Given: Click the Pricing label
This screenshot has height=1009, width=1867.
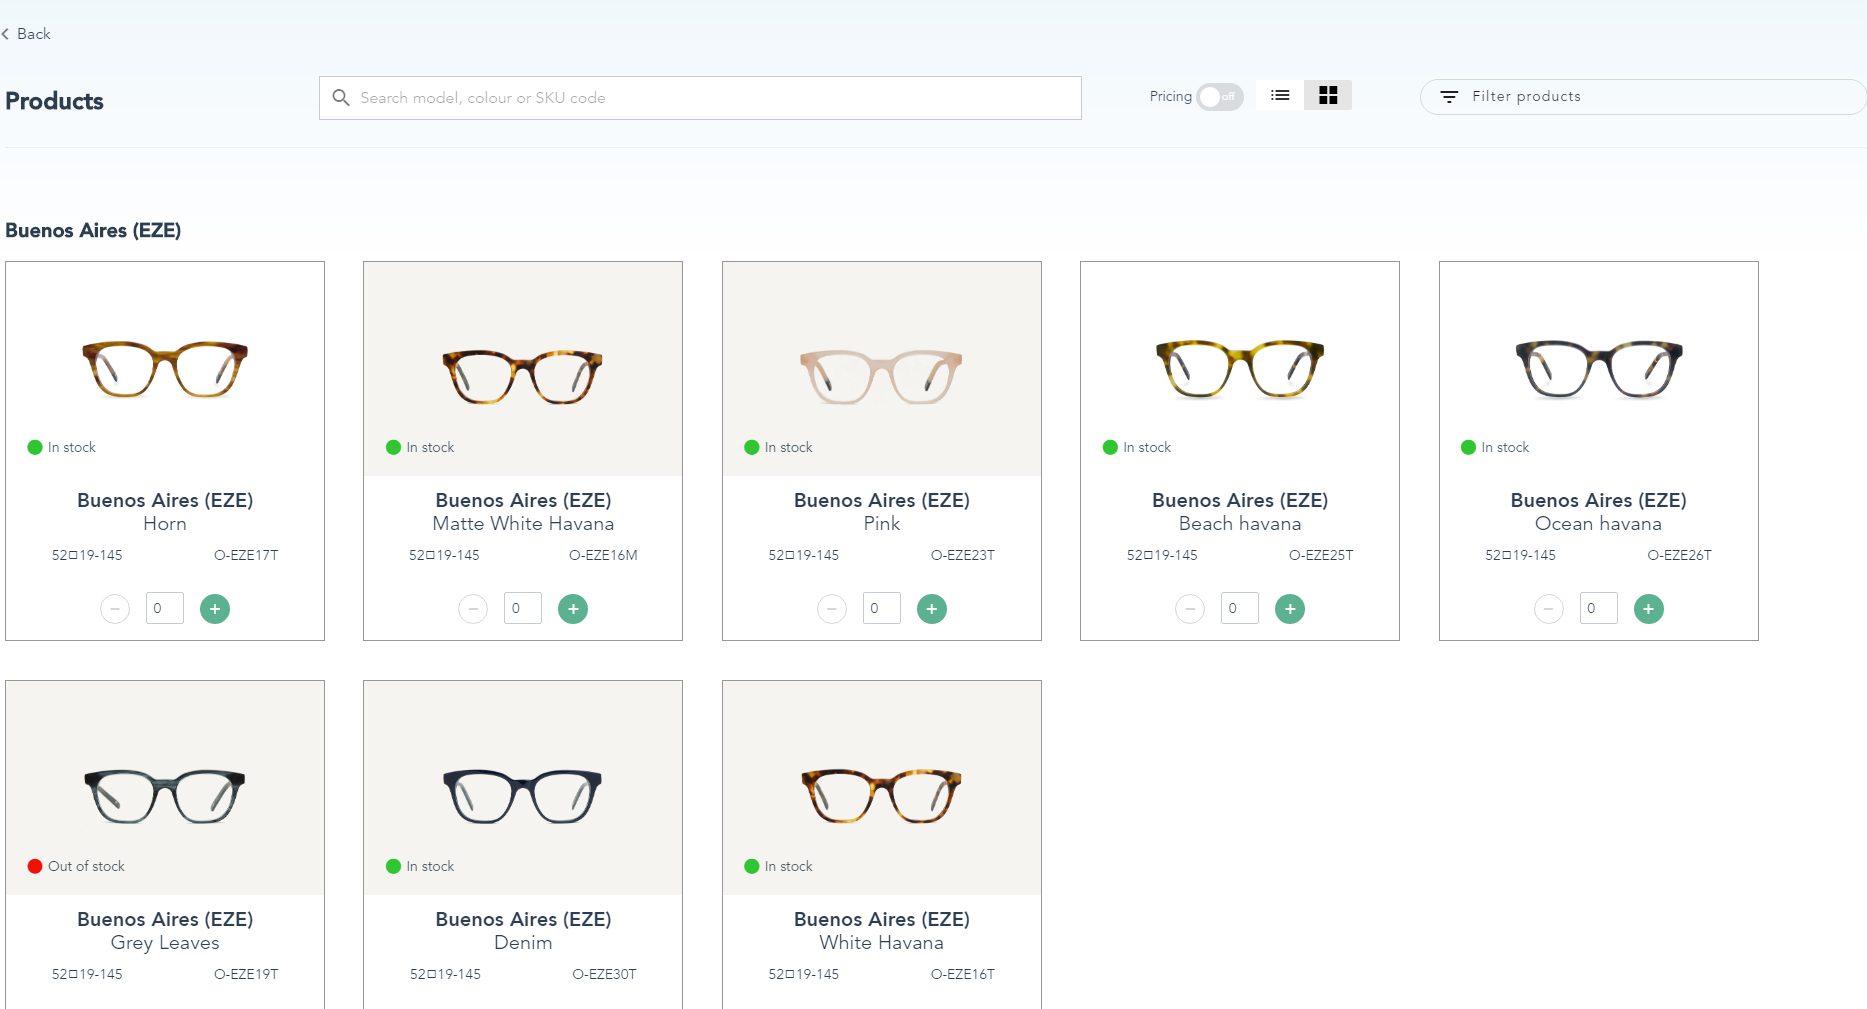Looking at the screenshot, I should pyautogui.click(x=1170, y=96).
